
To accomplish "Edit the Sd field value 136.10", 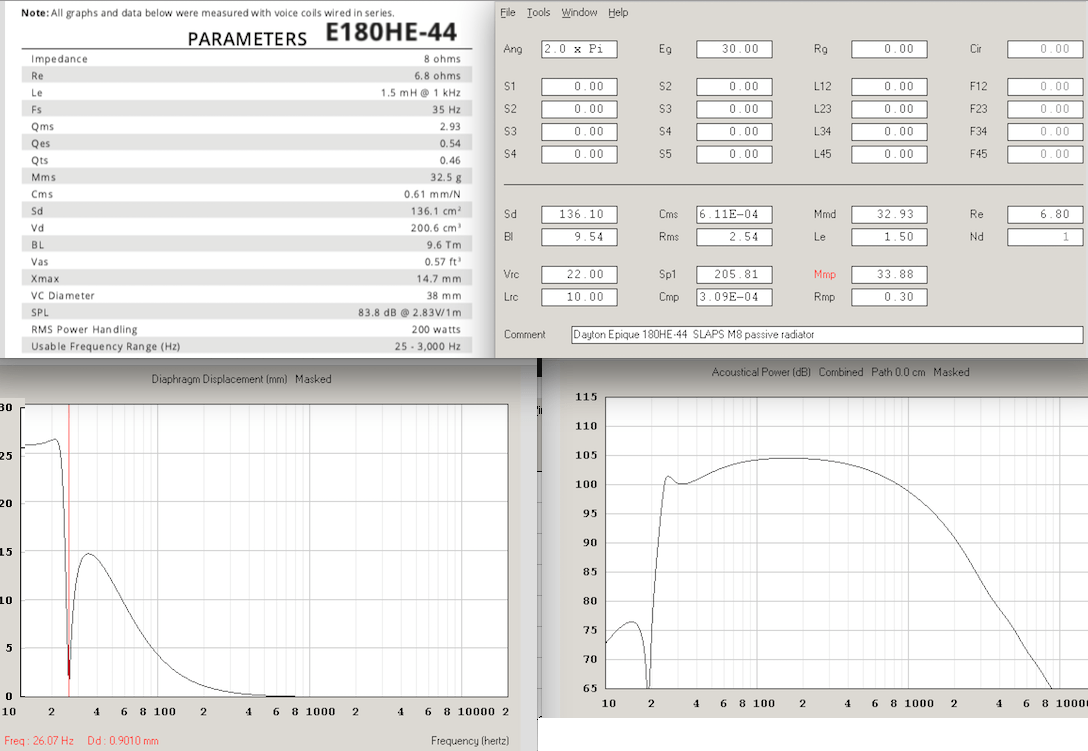I will click(579, 214).
